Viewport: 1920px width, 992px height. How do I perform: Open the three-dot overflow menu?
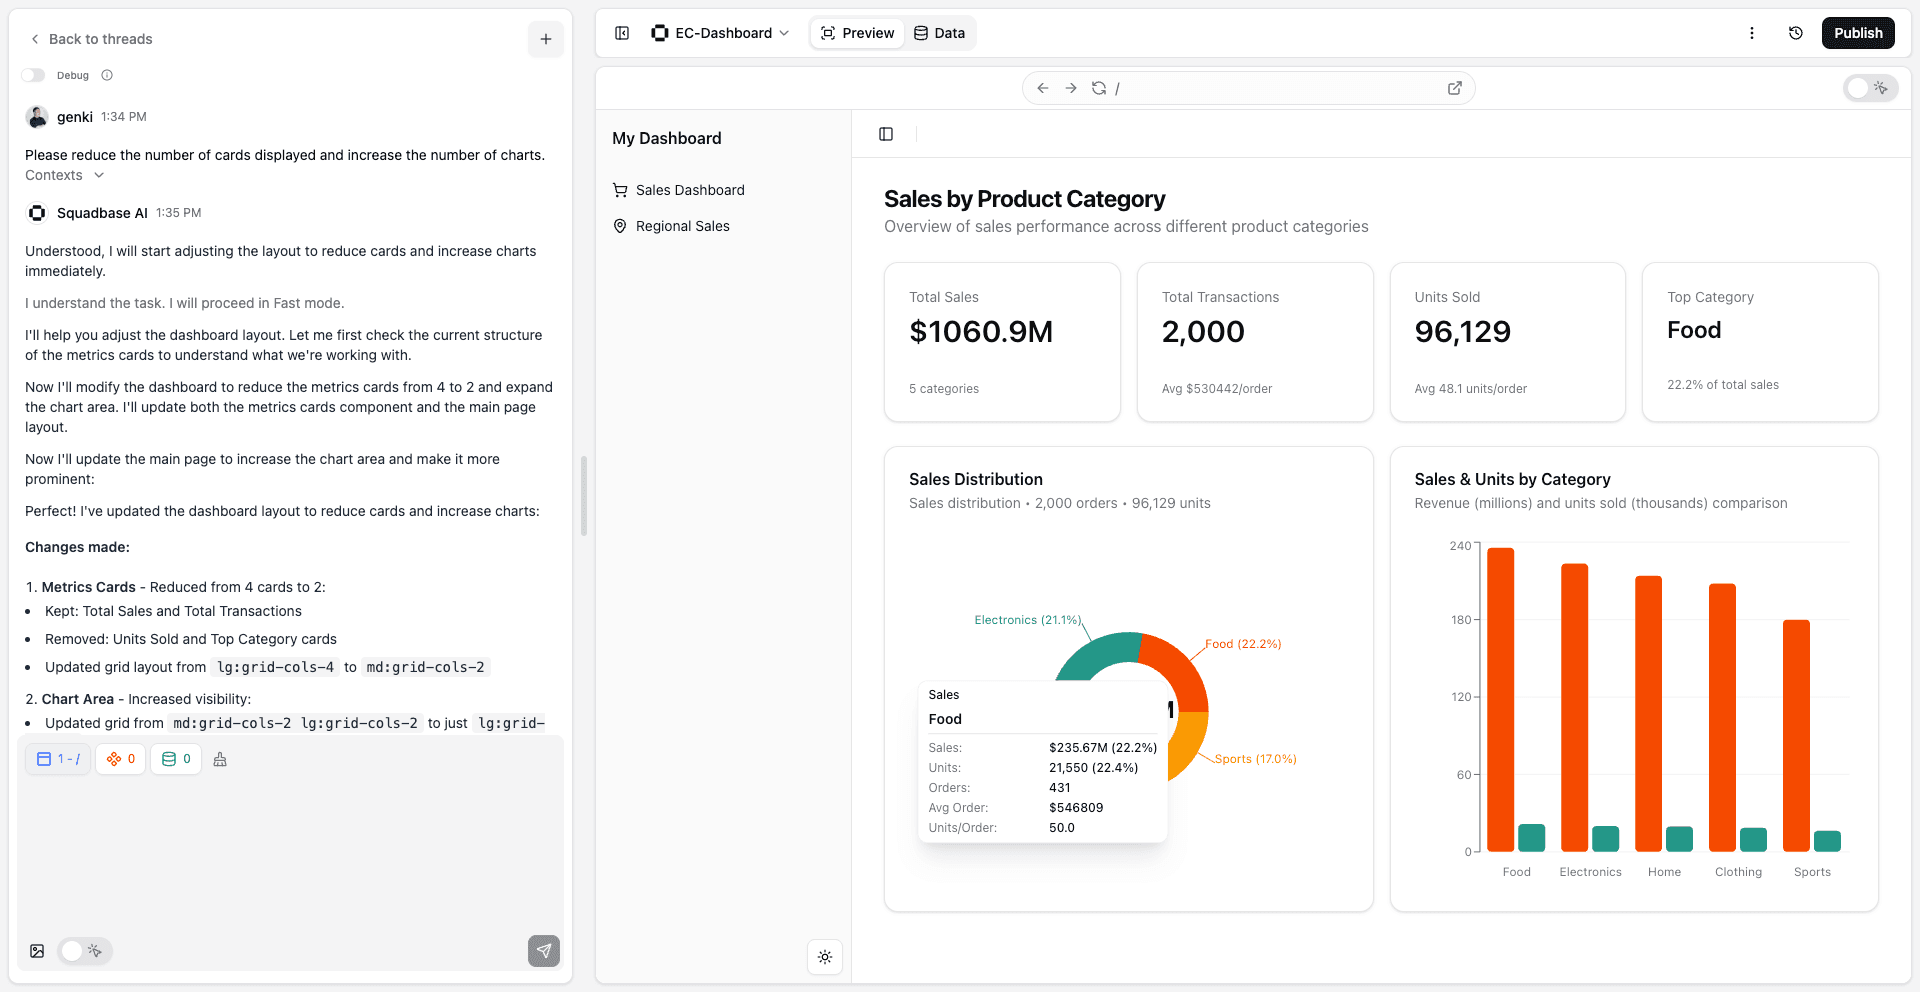click(1752, 32)
